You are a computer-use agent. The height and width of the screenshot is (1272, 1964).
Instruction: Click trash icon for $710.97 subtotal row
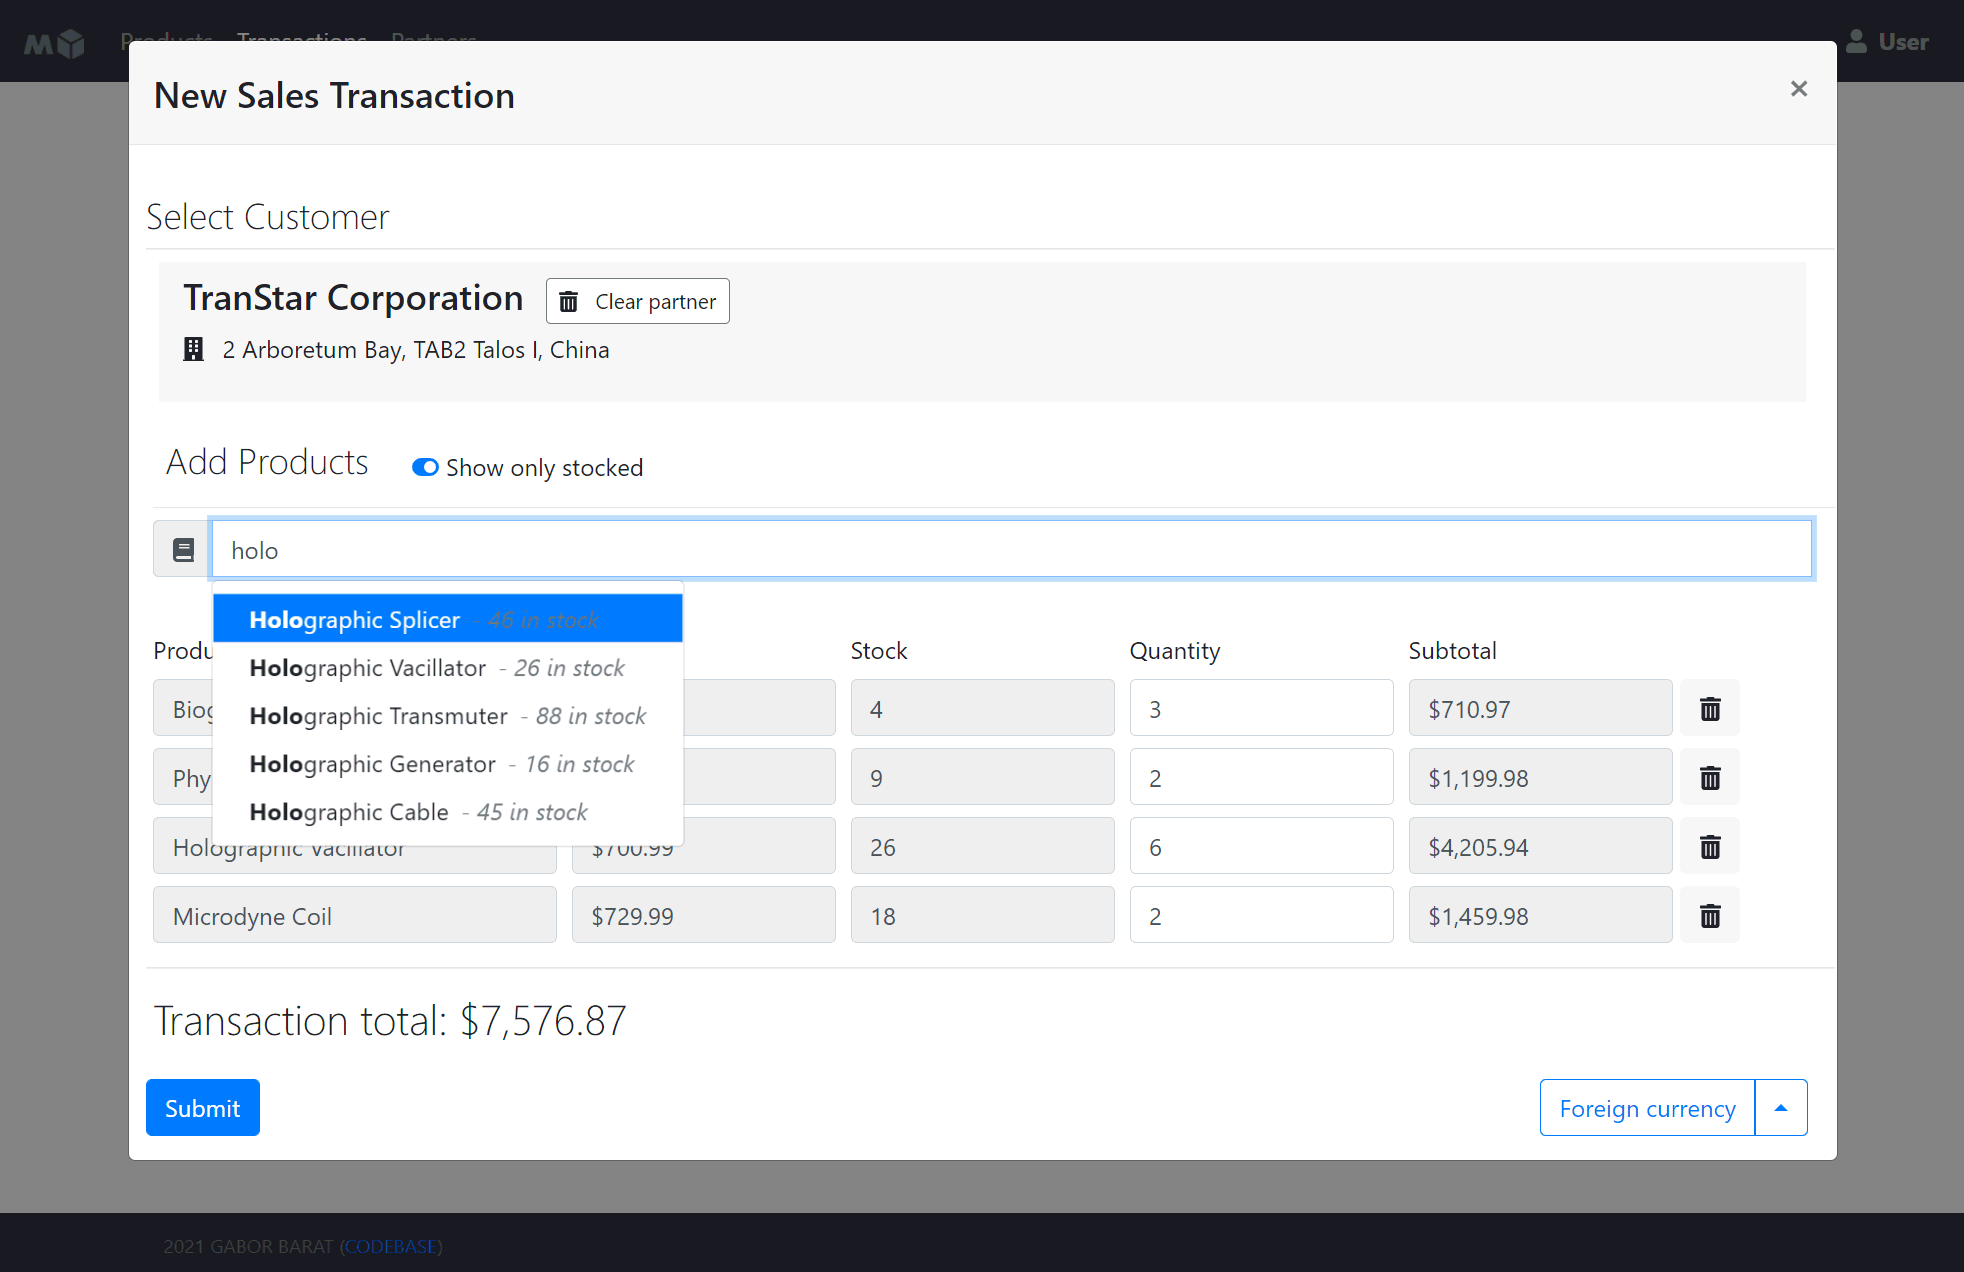[1710, 709]
